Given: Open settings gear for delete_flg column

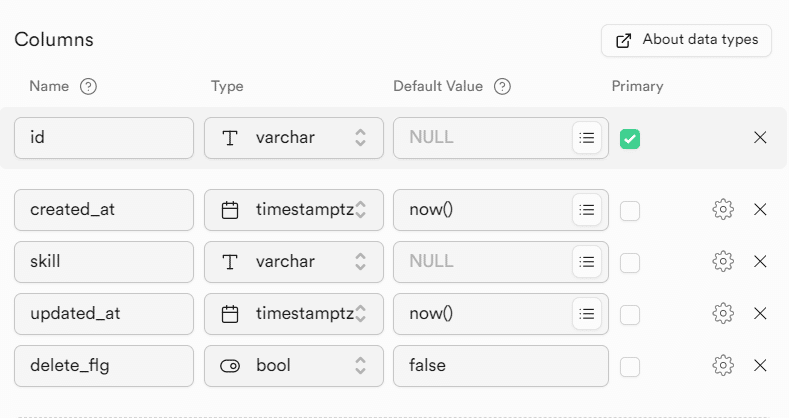Looking at the screenshot, I should click(723, 365).
